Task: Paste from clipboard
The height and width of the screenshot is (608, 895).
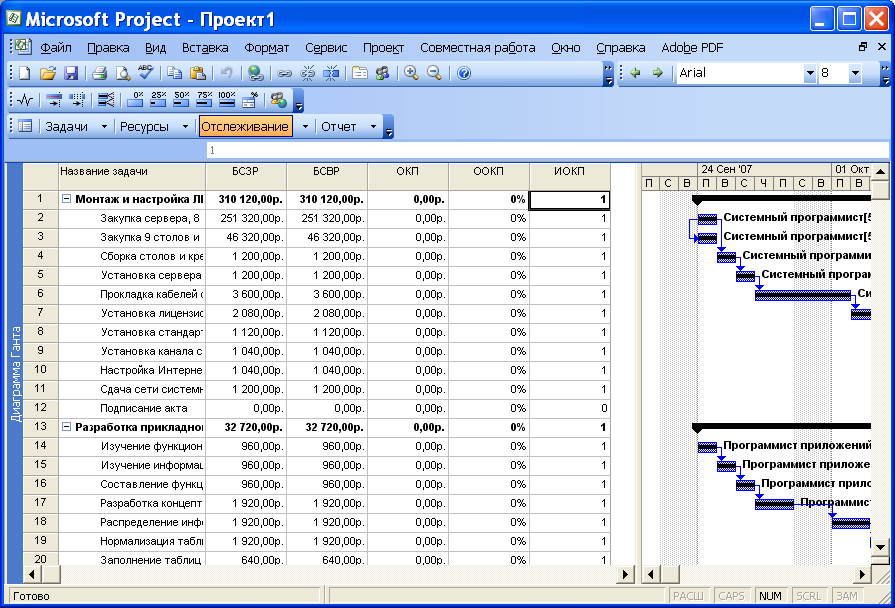Action: [197, 73]
